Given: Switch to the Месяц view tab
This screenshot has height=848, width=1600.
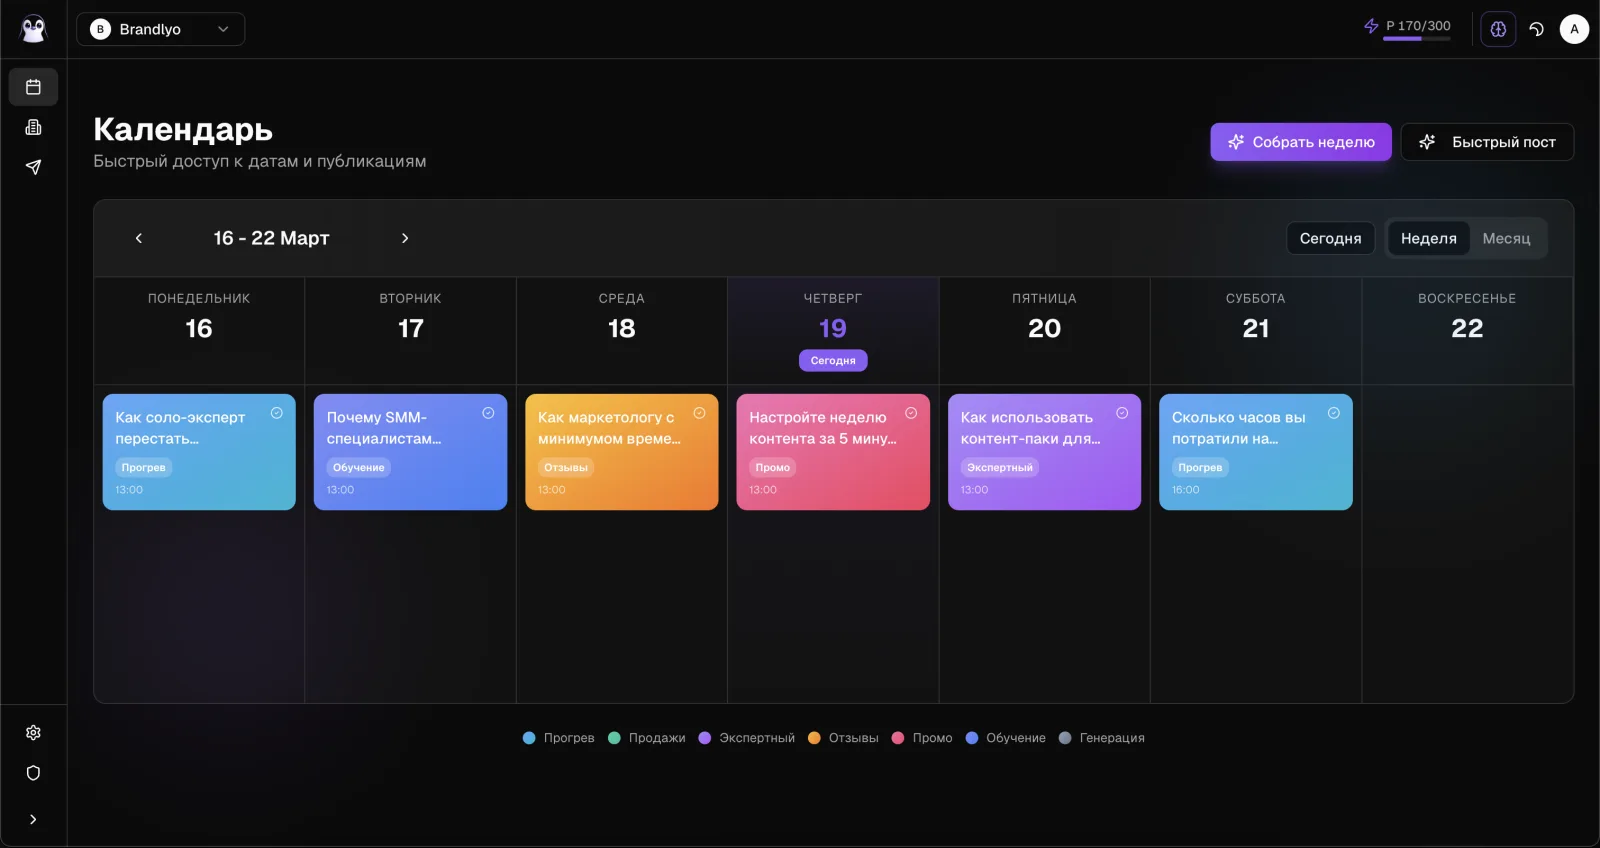Looking at the screenshot, I should click(1506, 238).
